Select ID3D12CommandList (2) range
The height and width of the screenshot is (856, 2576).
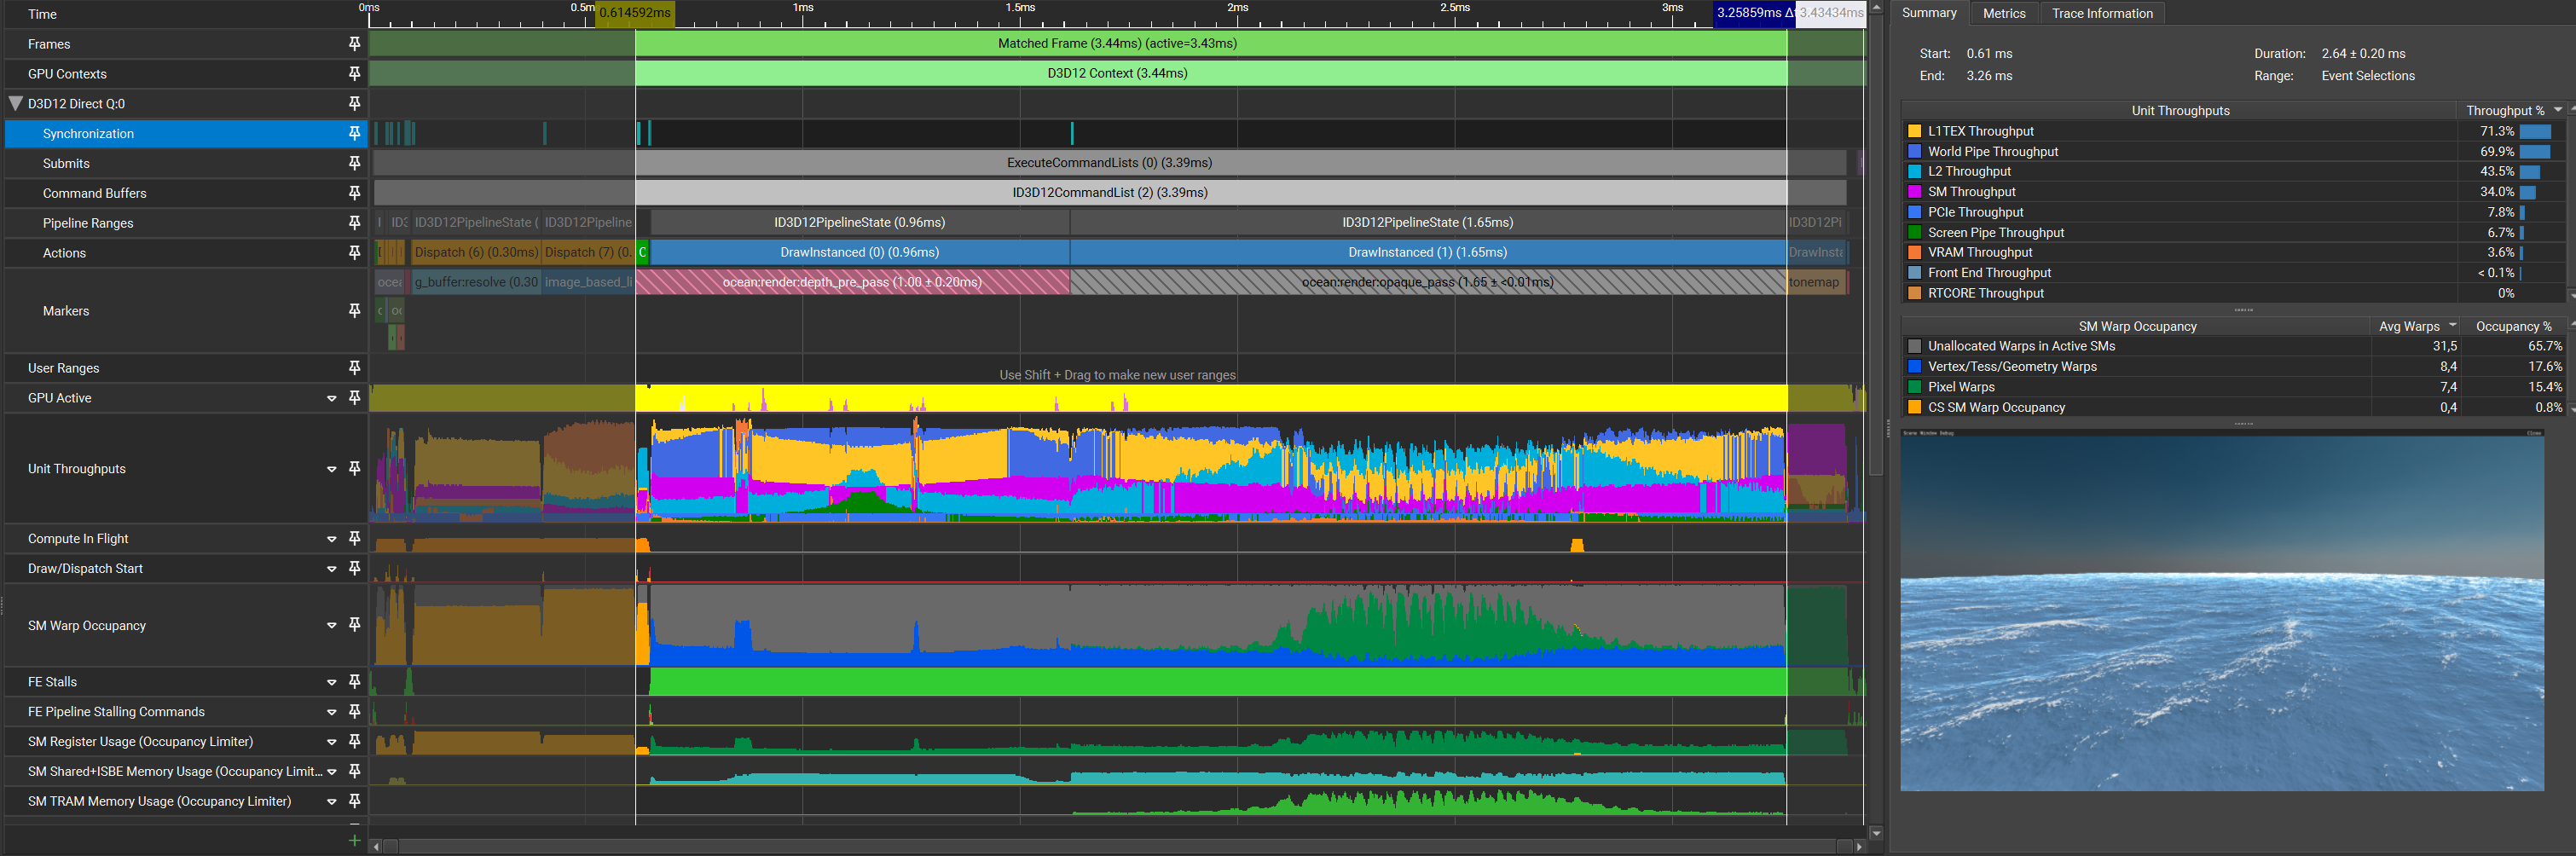coord(1110,193)
